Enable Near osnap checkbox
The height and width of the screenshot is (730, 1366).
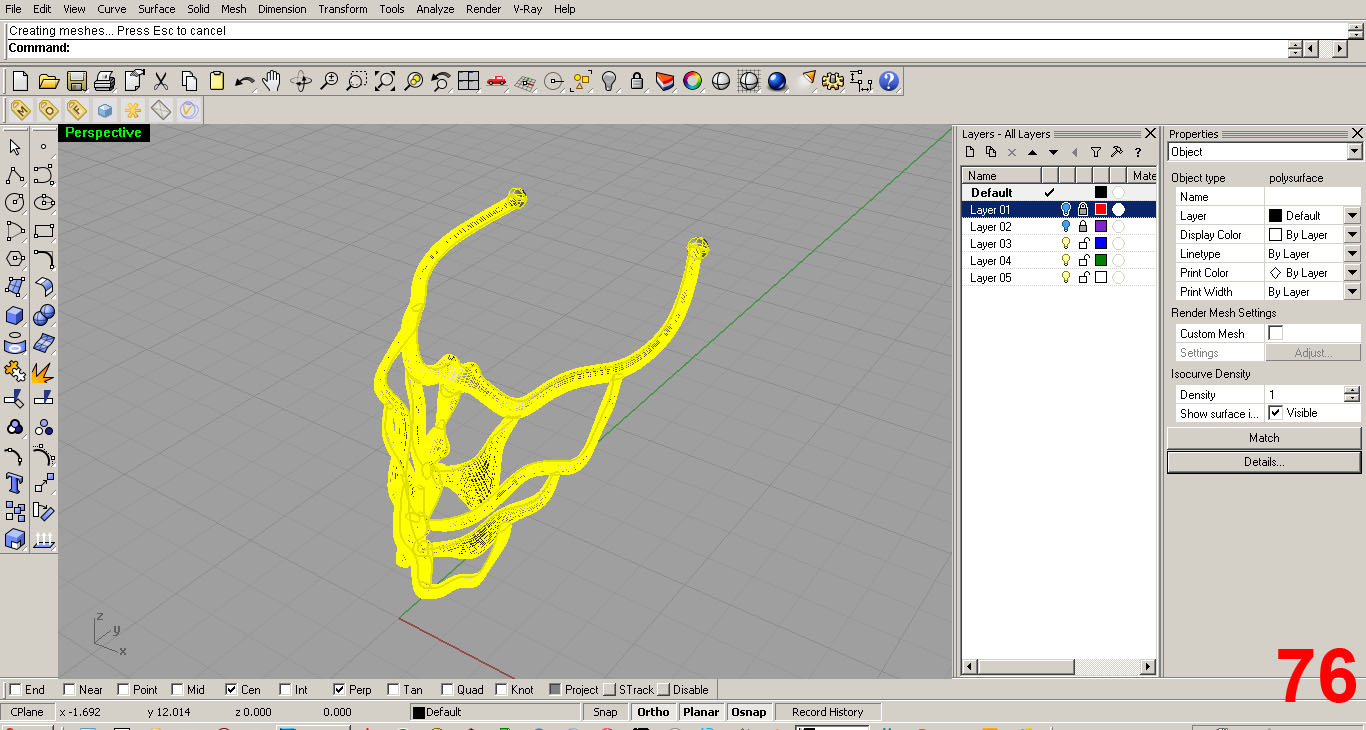[69, 689]
